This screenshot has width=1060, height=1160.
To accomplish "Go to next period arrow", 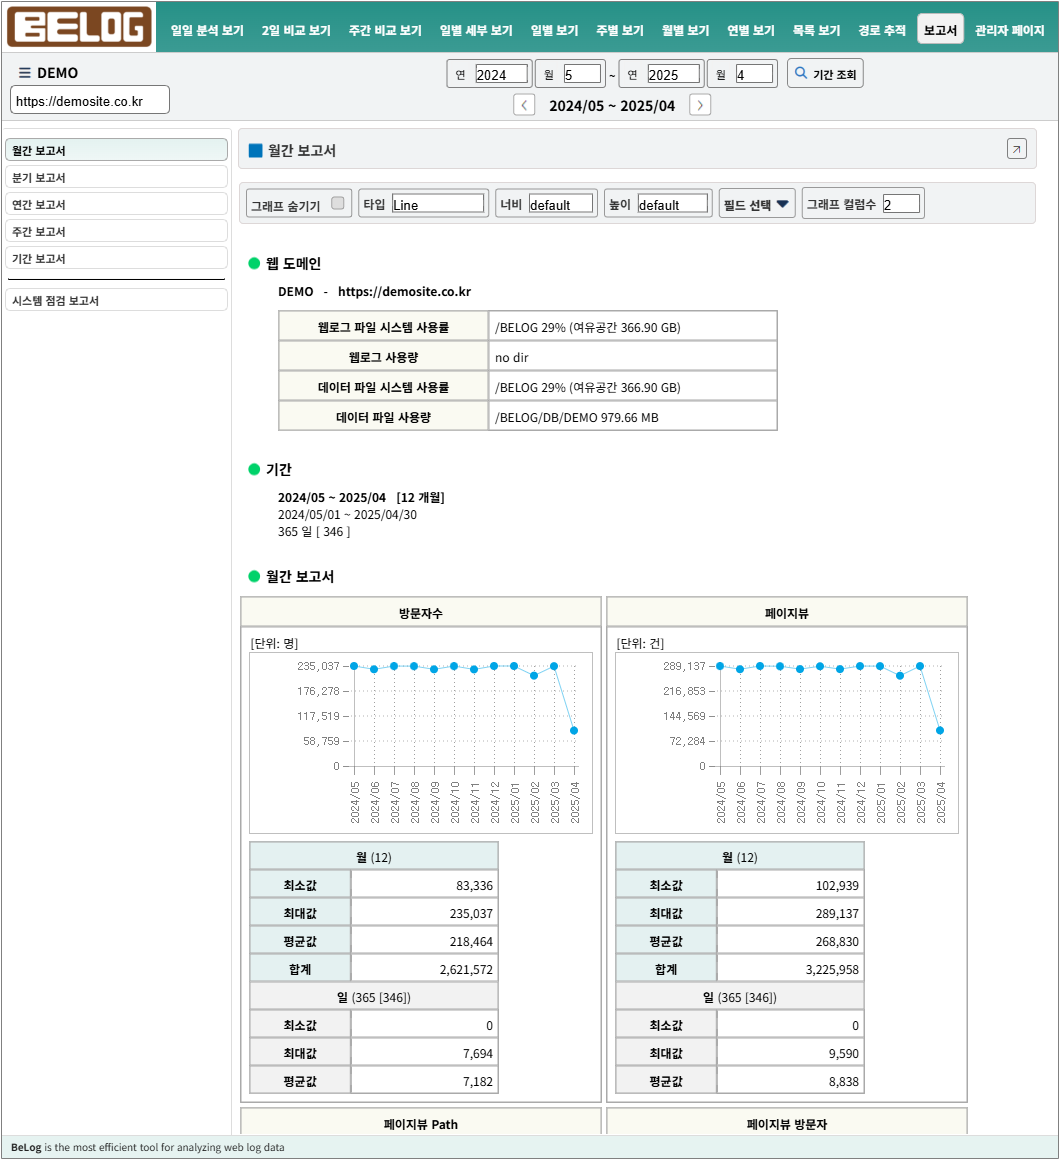I will [x=700, y=105].
